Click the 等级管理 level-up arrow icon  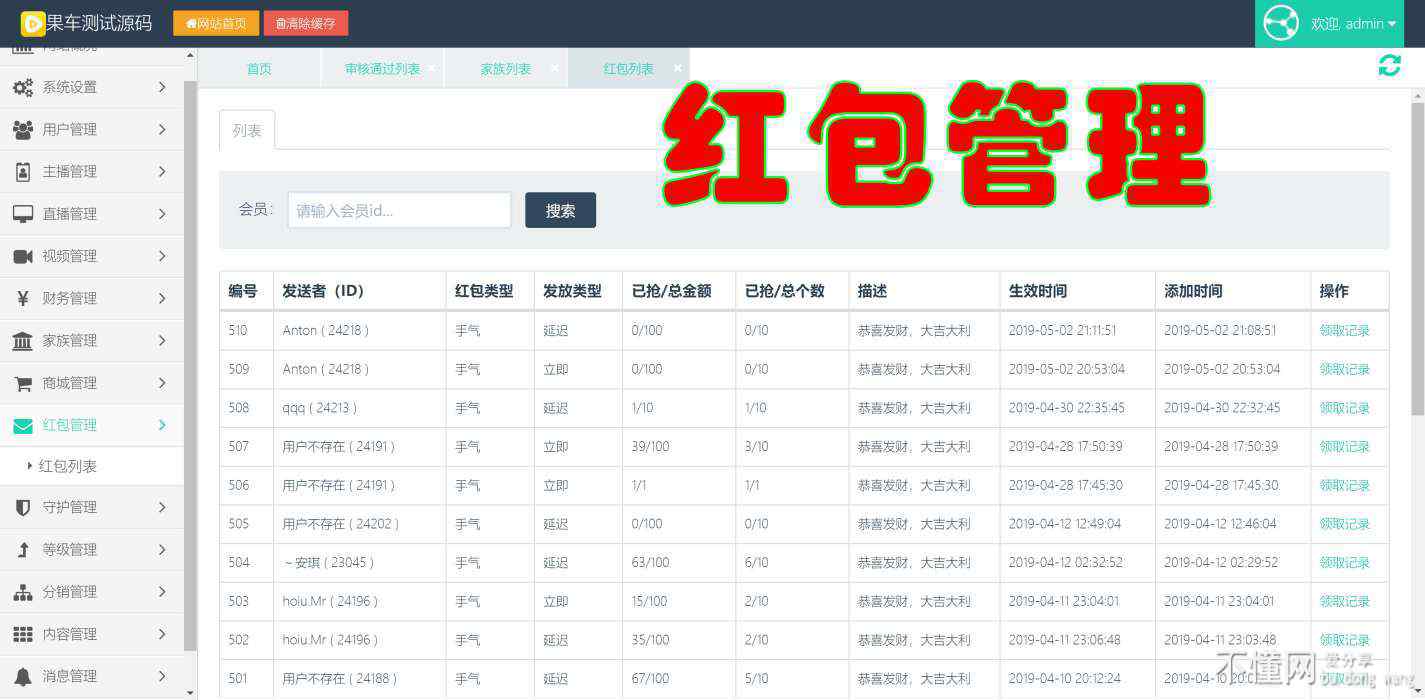coord(22,550)
